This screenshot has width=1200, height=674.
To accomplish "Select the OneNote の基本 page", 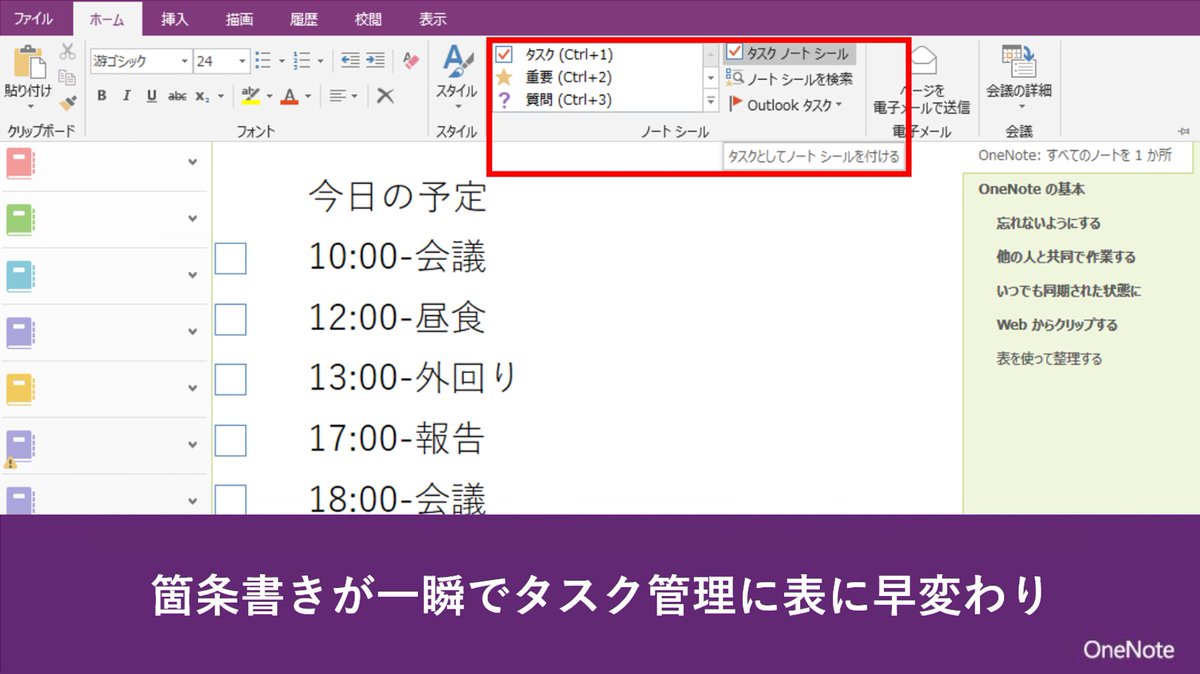I will coord(1031,188).
